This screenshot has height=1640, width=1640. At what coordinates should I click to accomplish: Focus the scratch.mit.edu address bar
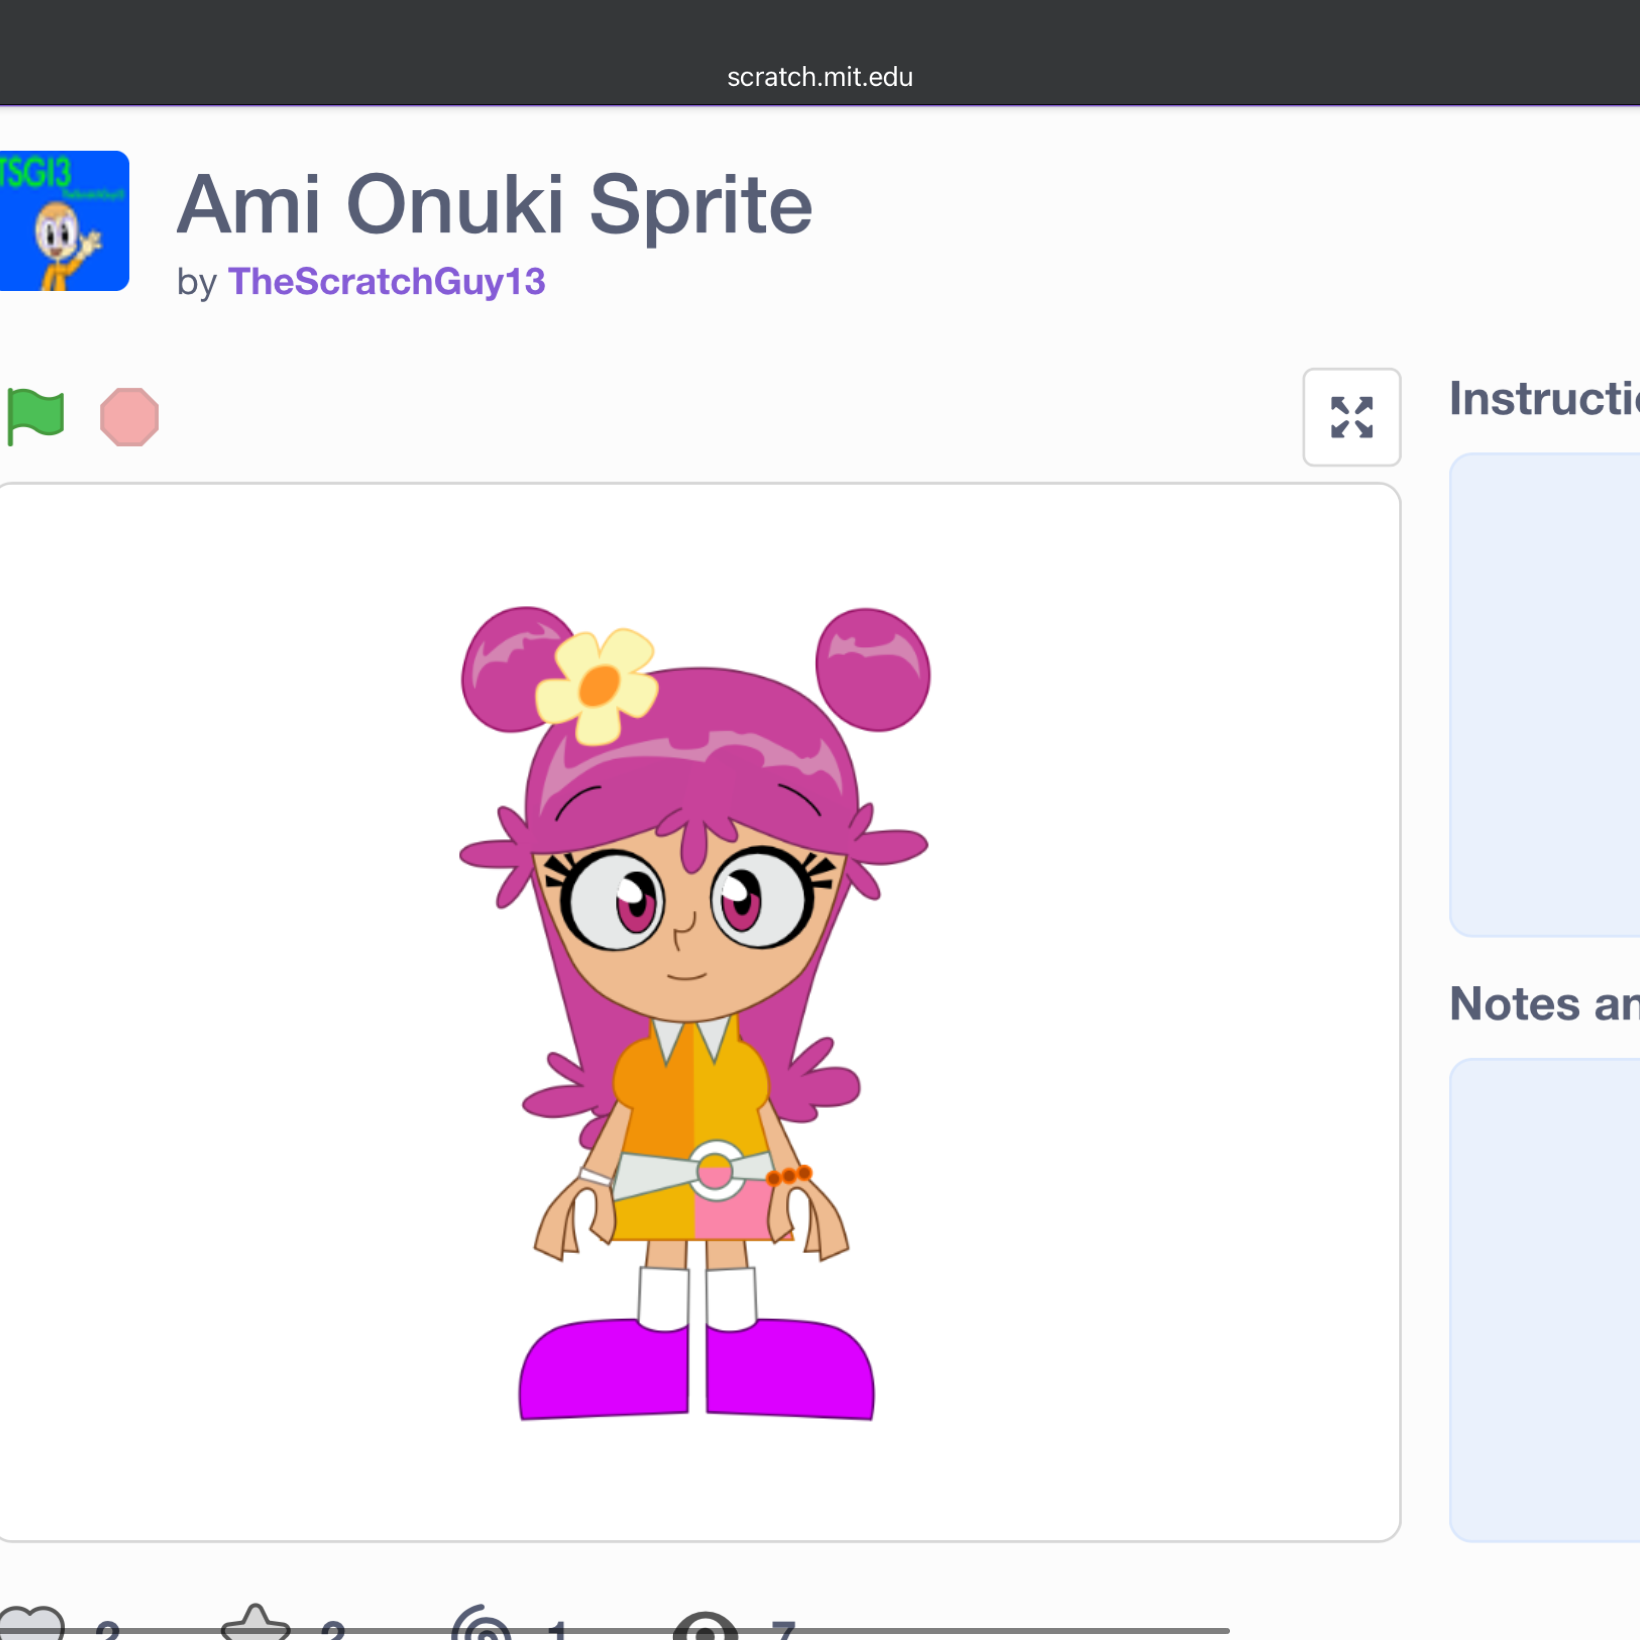pos(820,77)
